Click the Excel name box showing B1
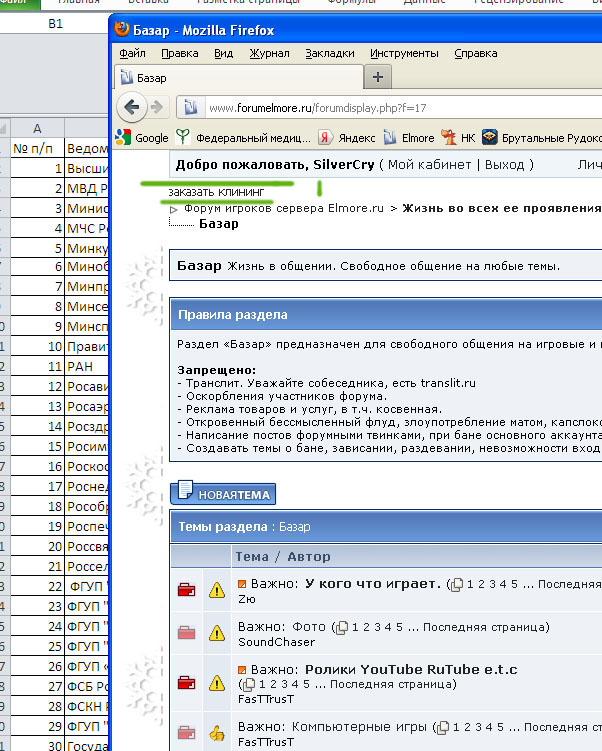The image size is (602, 751). [x=55, y=23]
